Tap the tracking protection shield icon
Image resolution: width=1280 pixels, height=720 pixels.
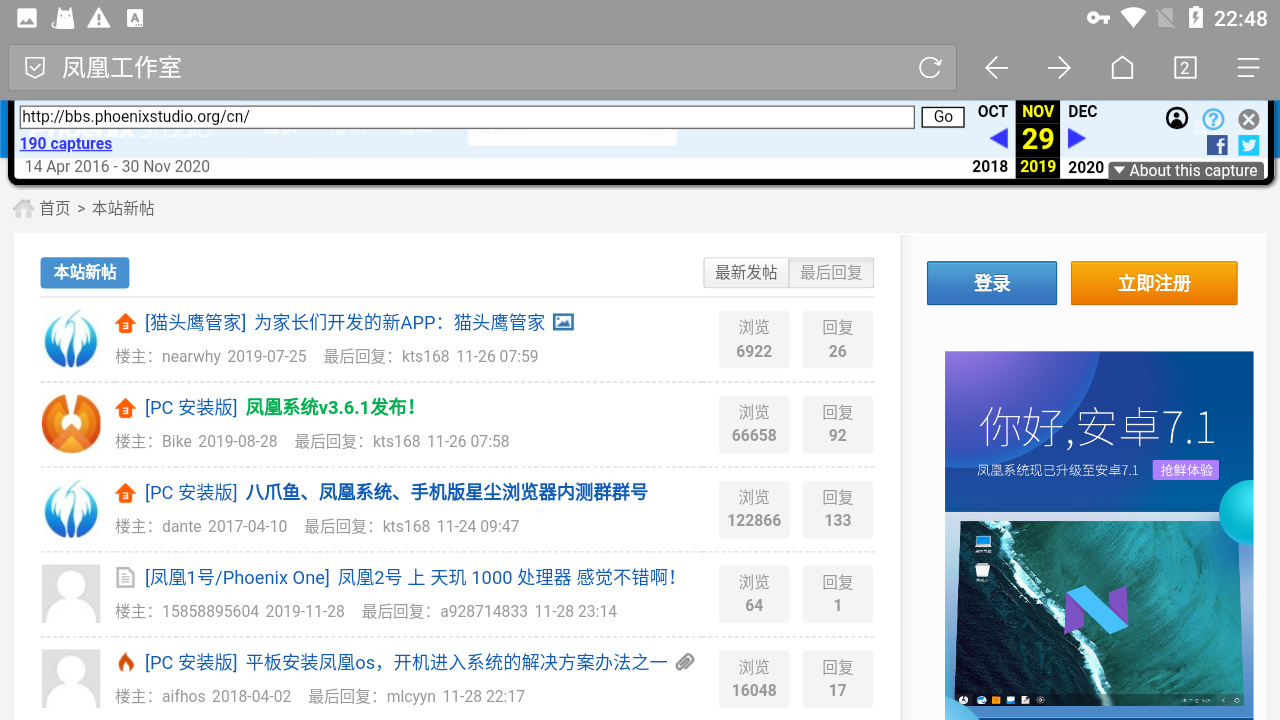35,68
